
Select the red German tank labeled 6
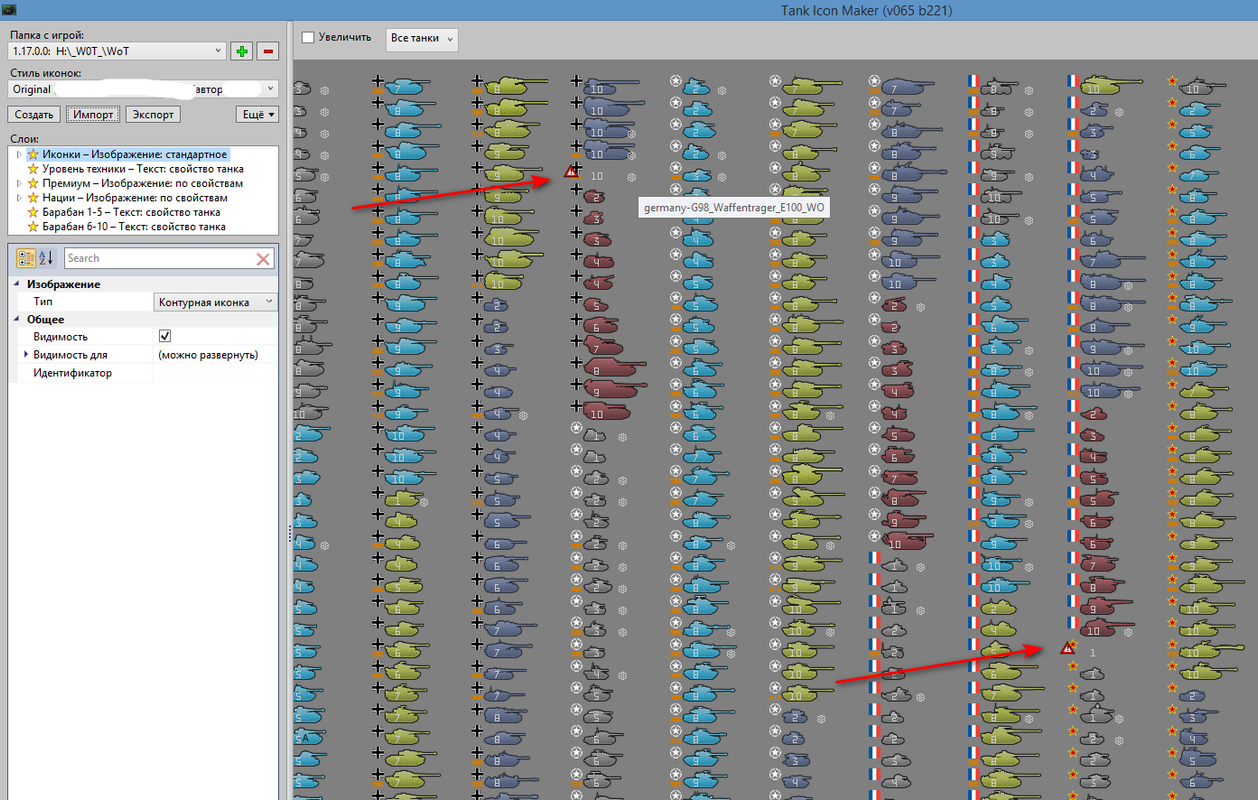(600, 325)
